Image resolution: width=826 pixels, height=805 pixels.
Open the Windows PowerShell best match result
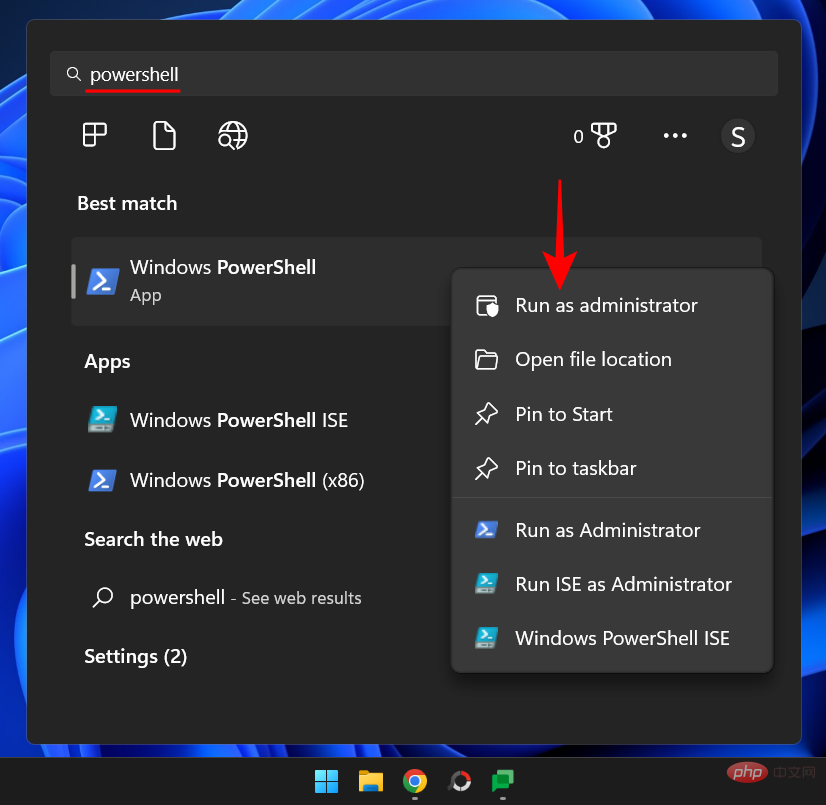(222, 280)
